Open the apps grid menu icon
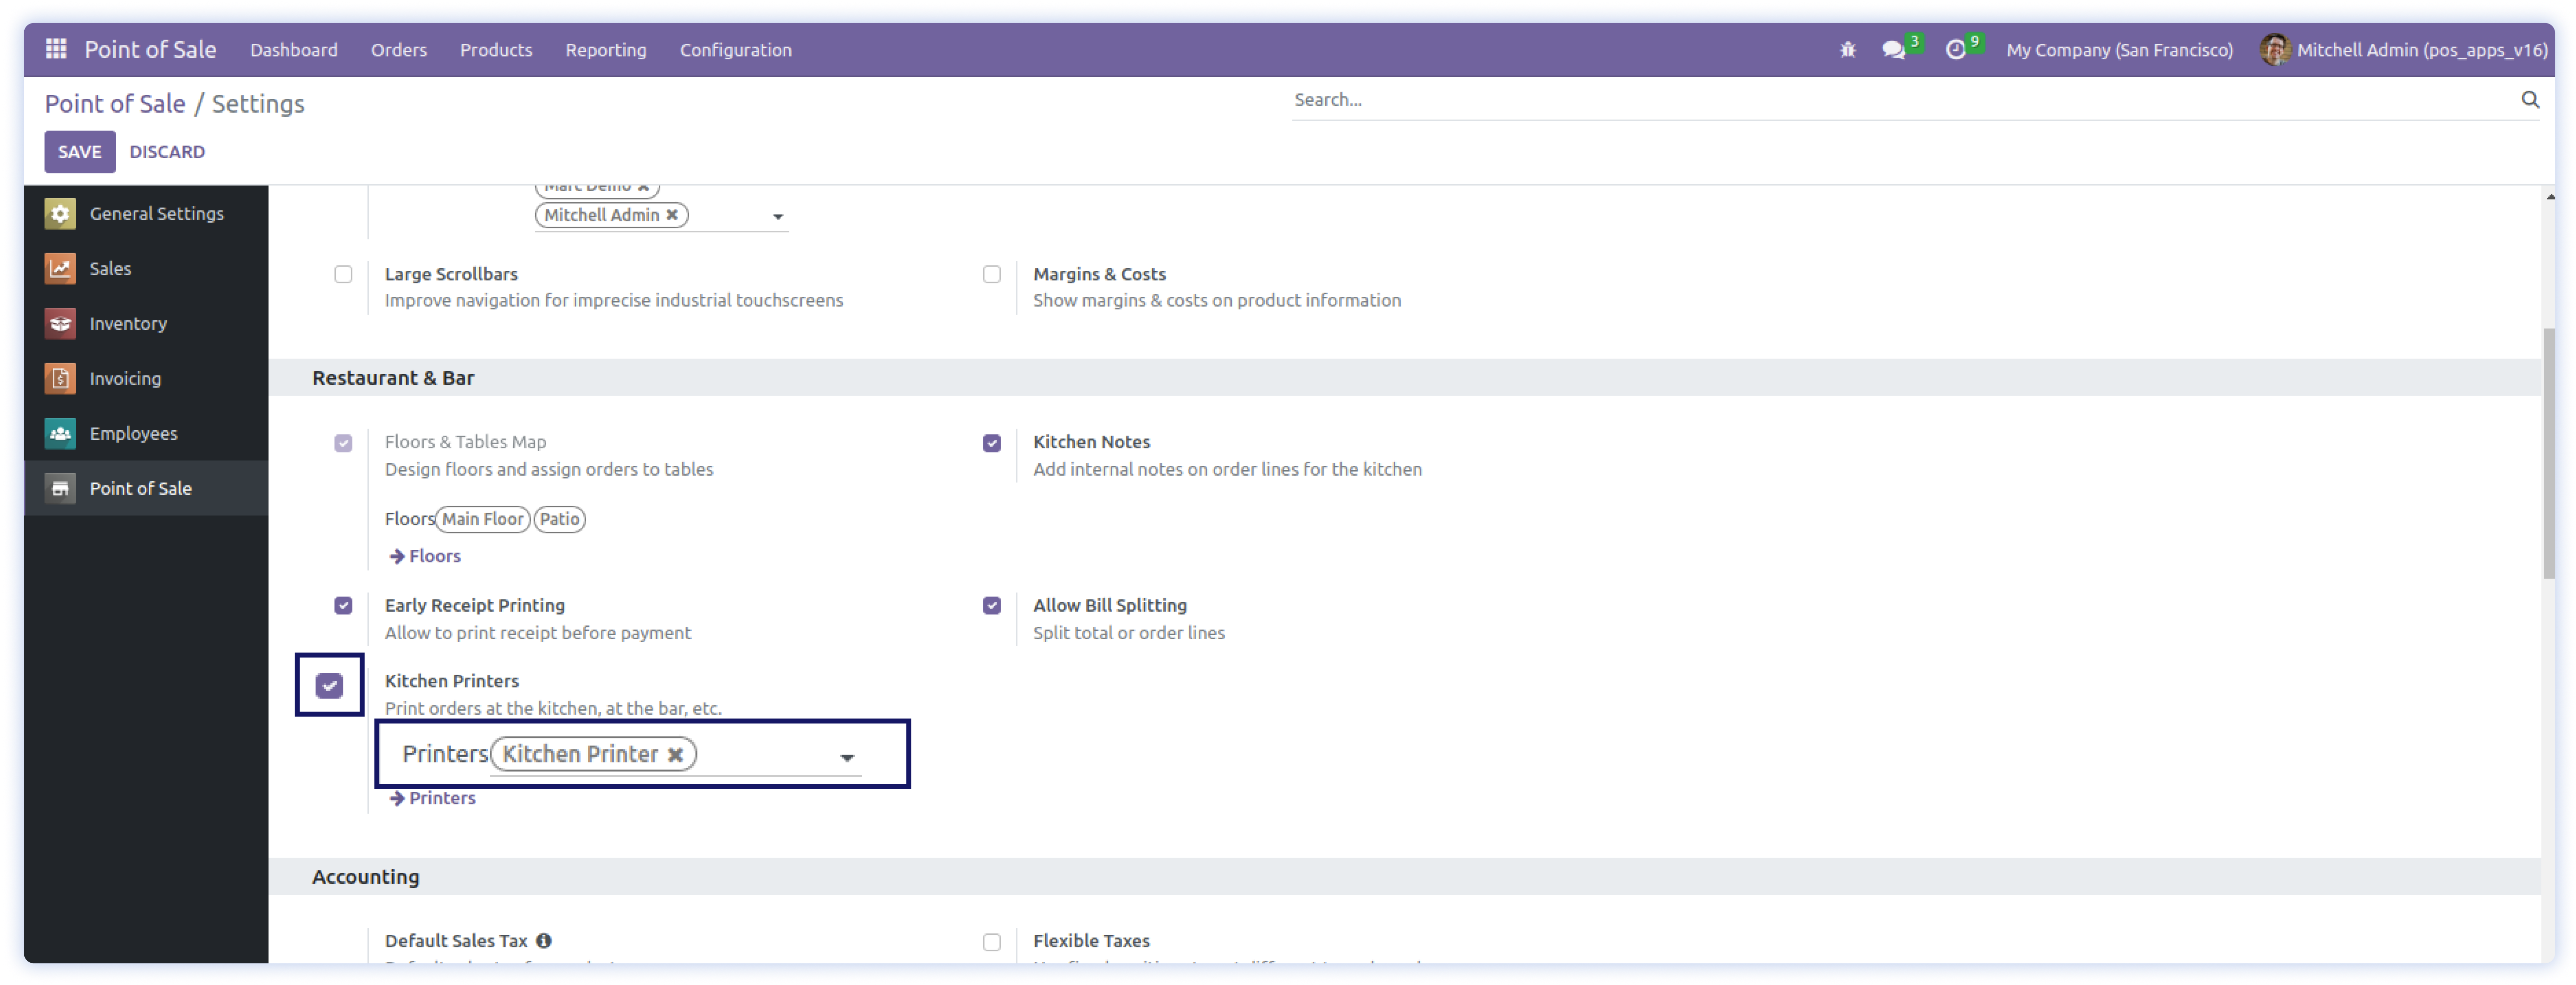The width and height of the screenshot is (2576, 985). pos(56,49)
